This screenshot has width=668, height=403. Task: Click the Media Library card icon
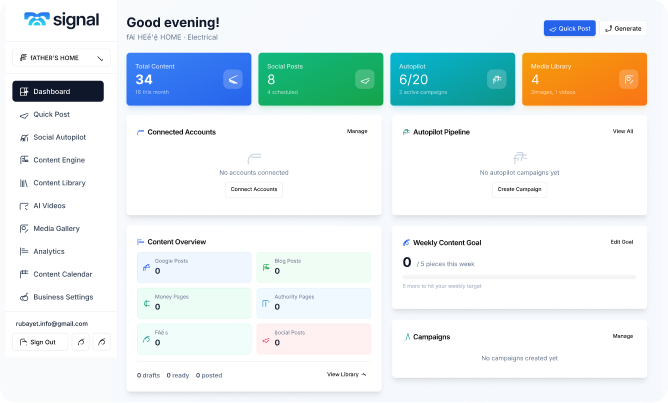(x=628, y=79)
